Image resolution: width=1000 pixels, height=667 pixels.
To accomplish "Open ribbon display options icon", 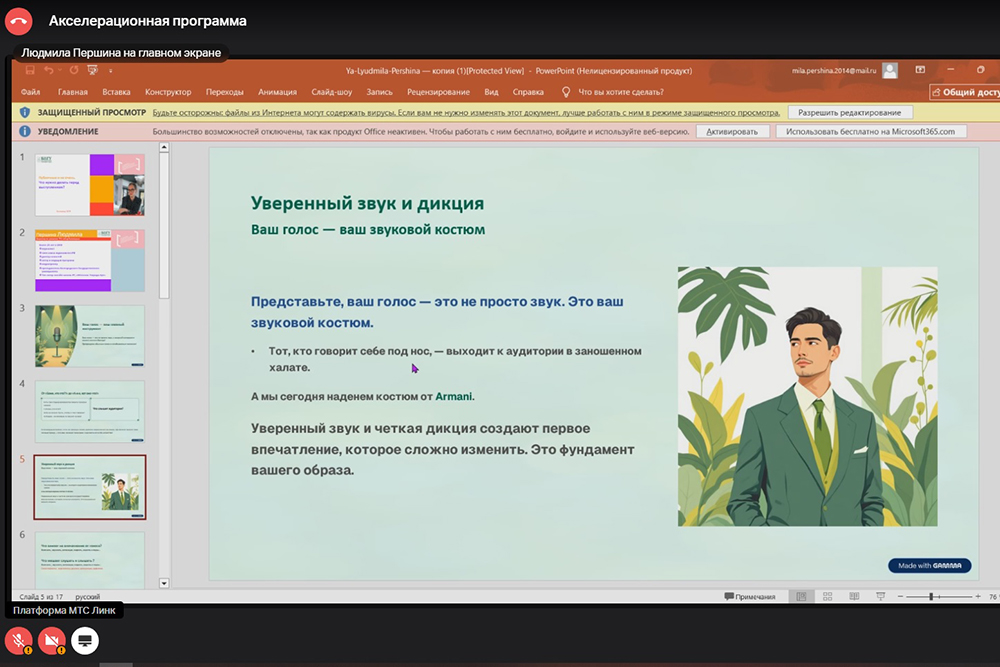I will coord(920,70).
